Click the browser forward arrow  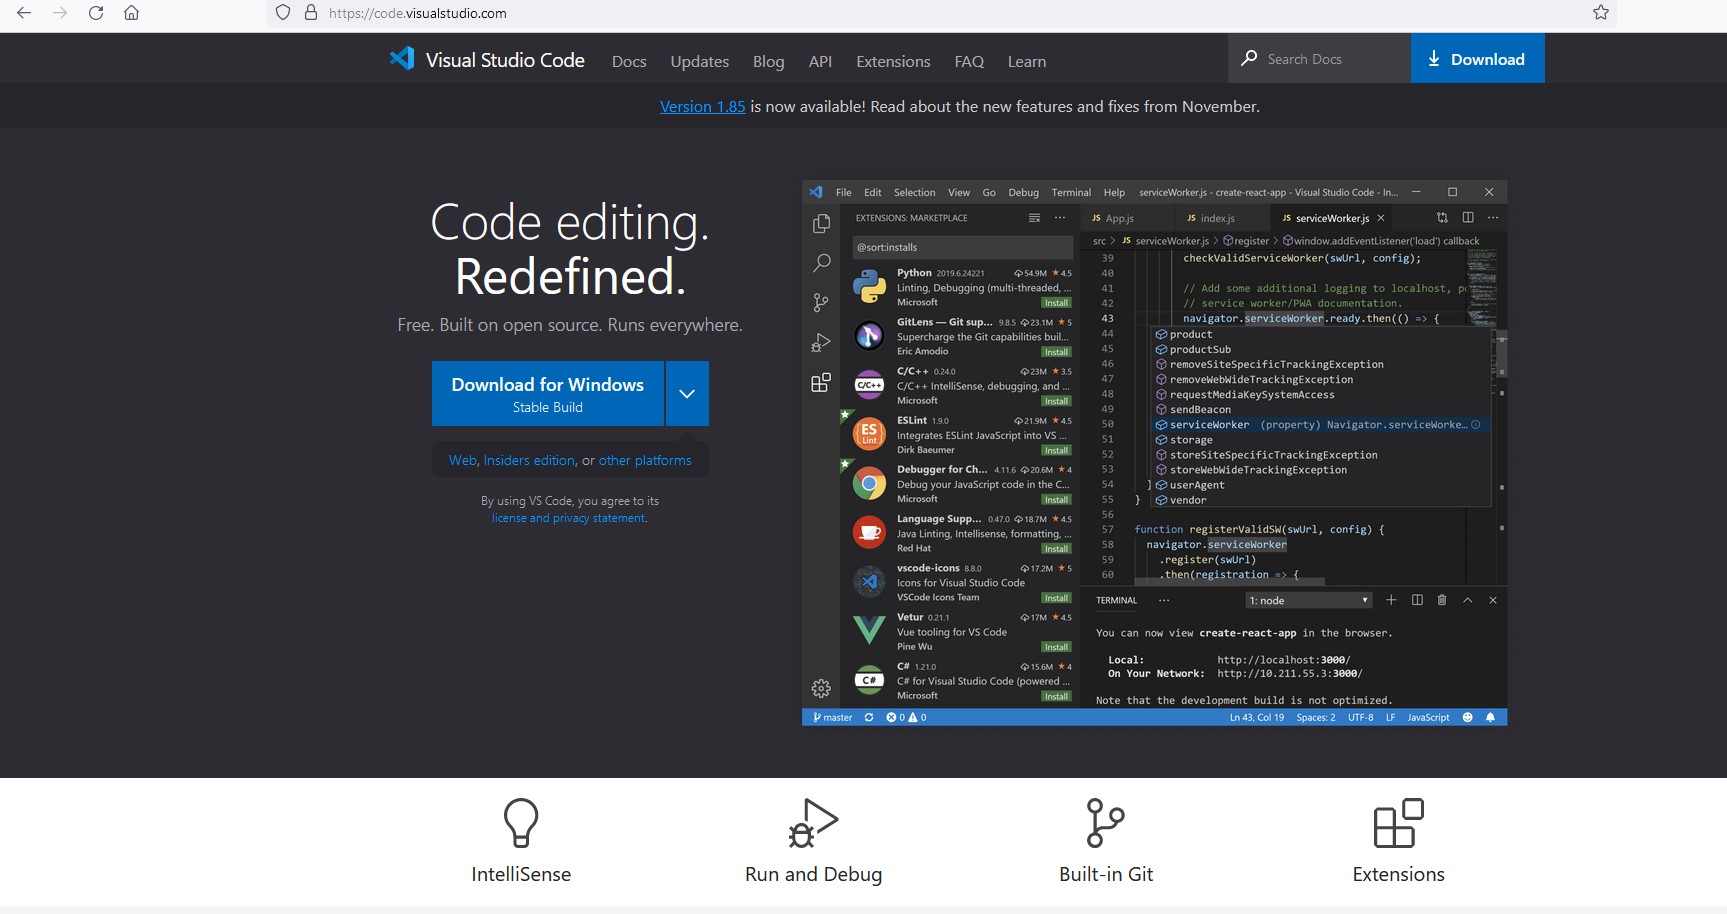(x=60, y=13)
